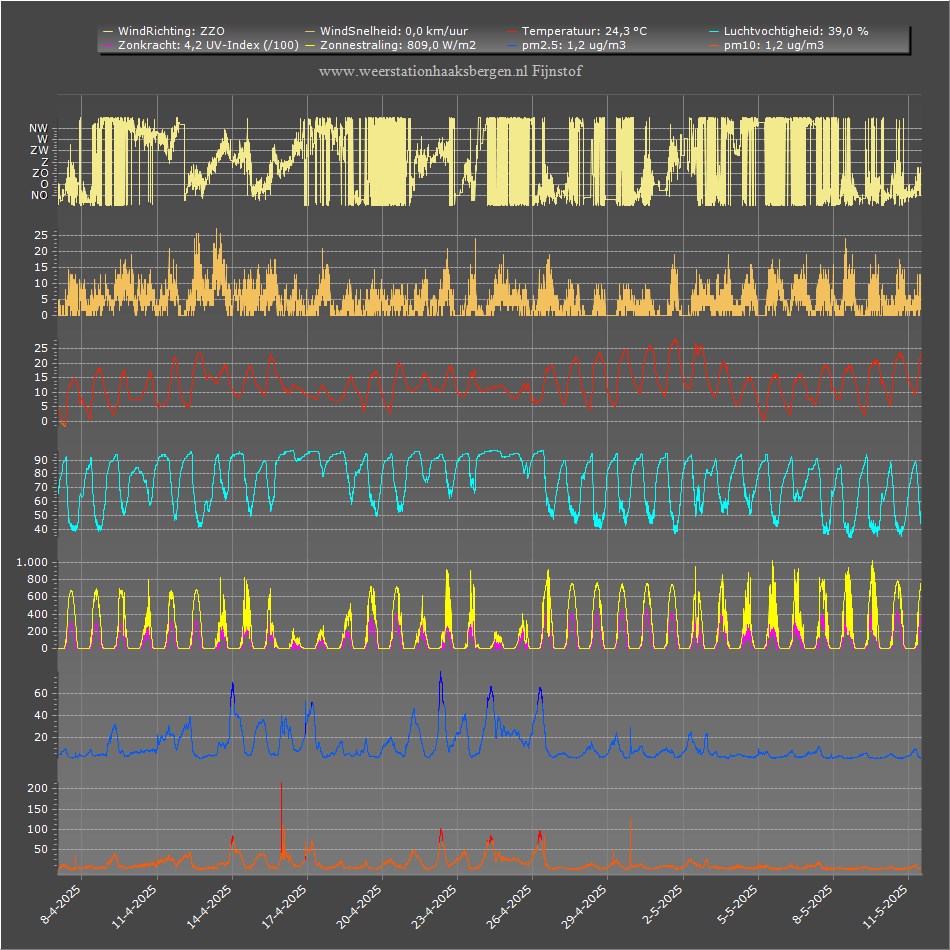This screenshot has width=950, height=950.
Task: Click the 200 value on the pm10 axis
Action: (38, 788)
